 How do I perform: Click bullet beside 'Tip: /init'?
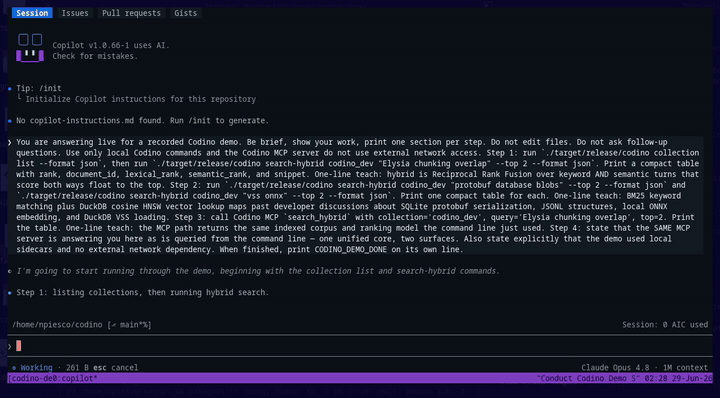(x=10, y=89)
